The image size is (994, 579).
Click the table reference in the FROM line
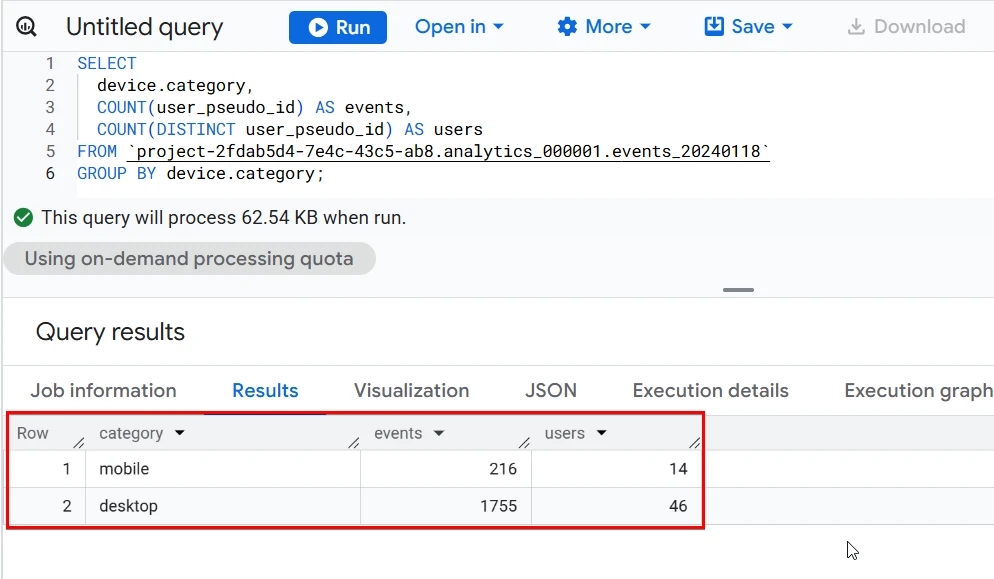point(448,152)
